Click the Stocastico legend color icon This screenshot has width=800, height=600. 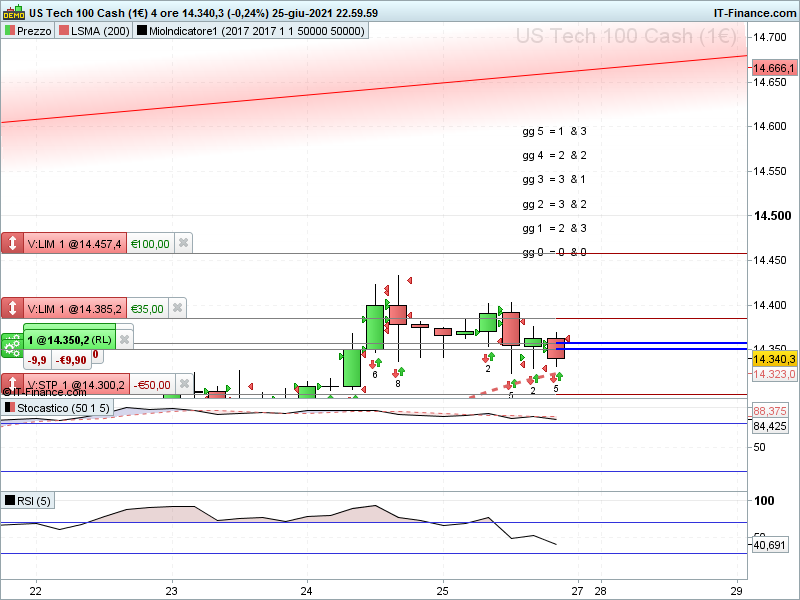point(10,408)
